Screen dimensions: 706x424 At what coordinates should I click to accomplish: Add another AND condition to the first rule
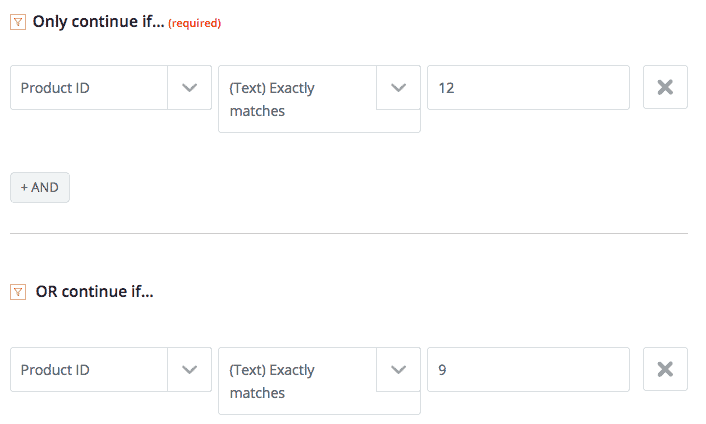[x=40, y=187]
